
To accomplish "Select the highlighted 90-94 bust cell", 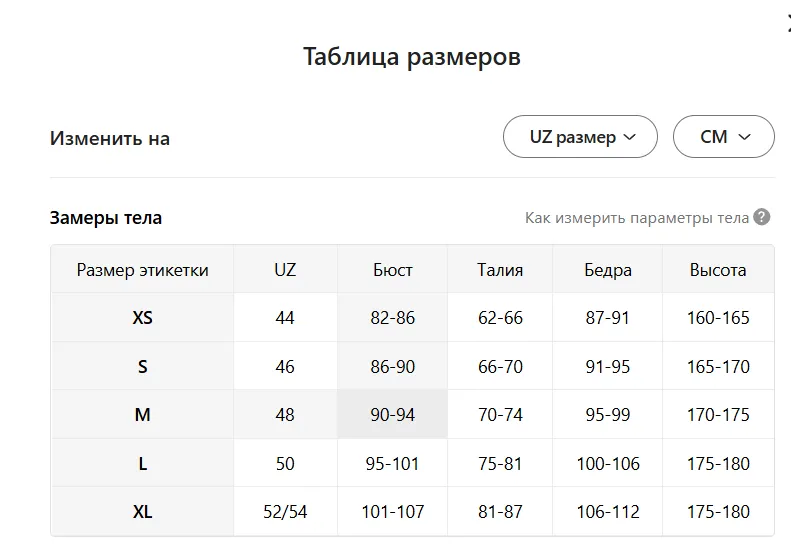I will pos(393,414).
